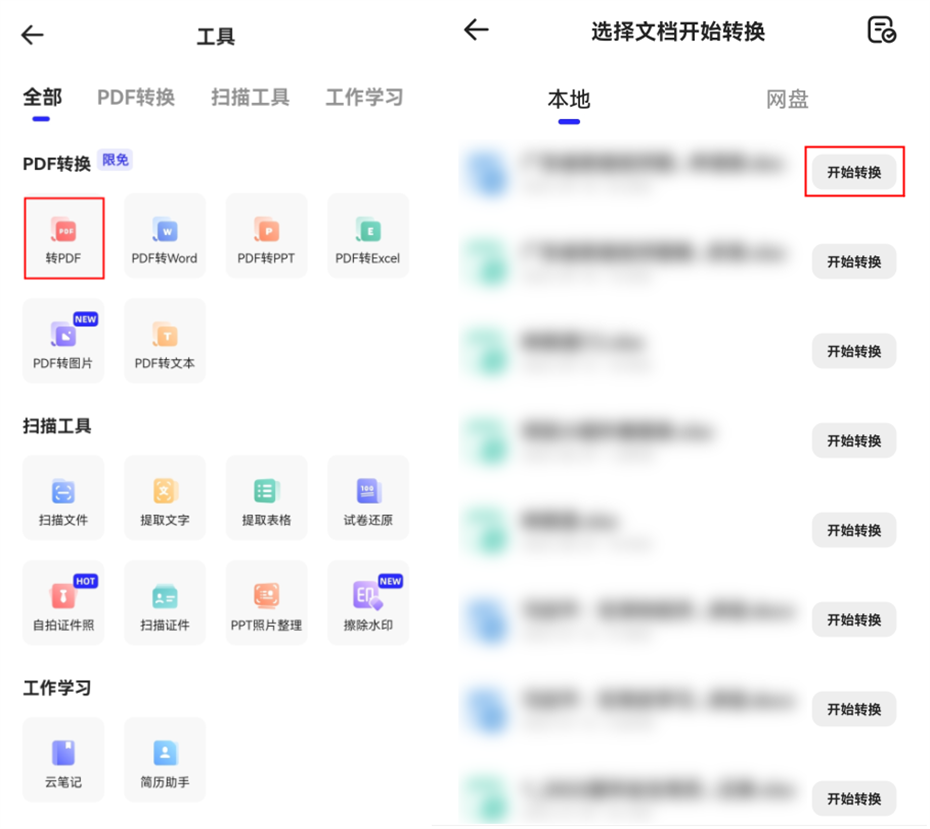Select the 网盘 cloud drive tab
930x829 pixels.
click(x=787, y=100)
